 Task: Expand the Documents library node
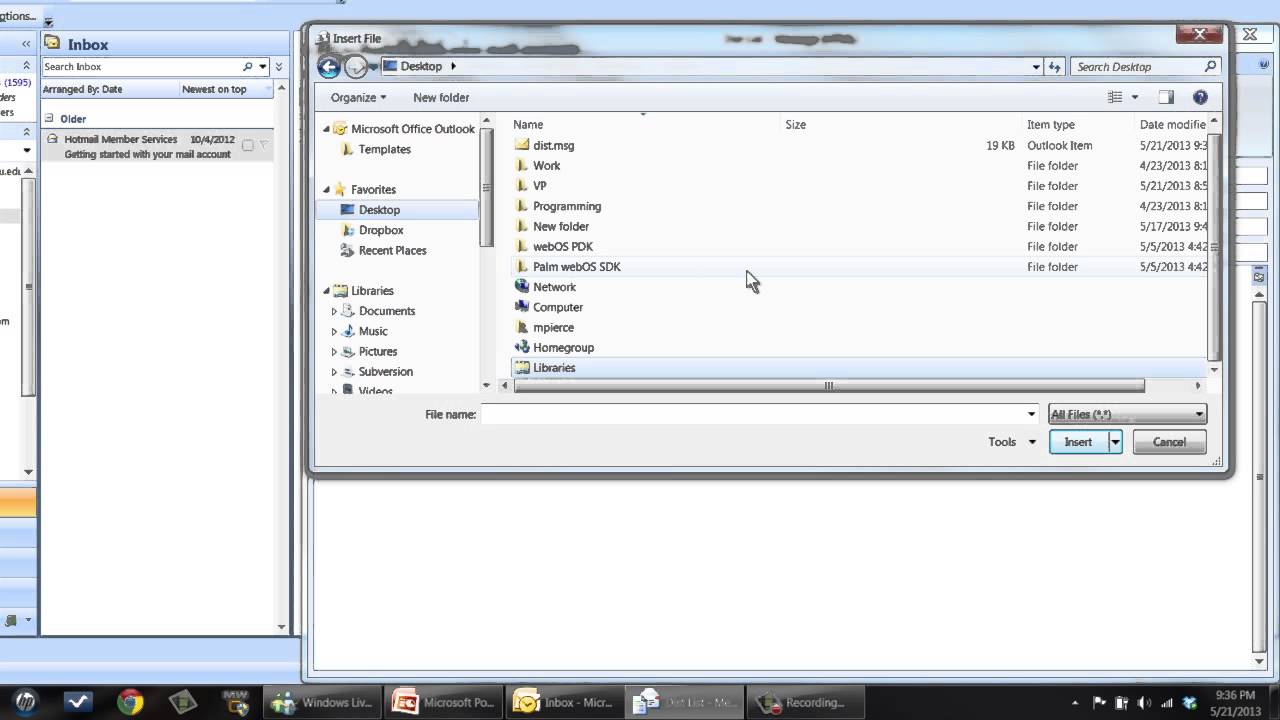coord(334,311)
